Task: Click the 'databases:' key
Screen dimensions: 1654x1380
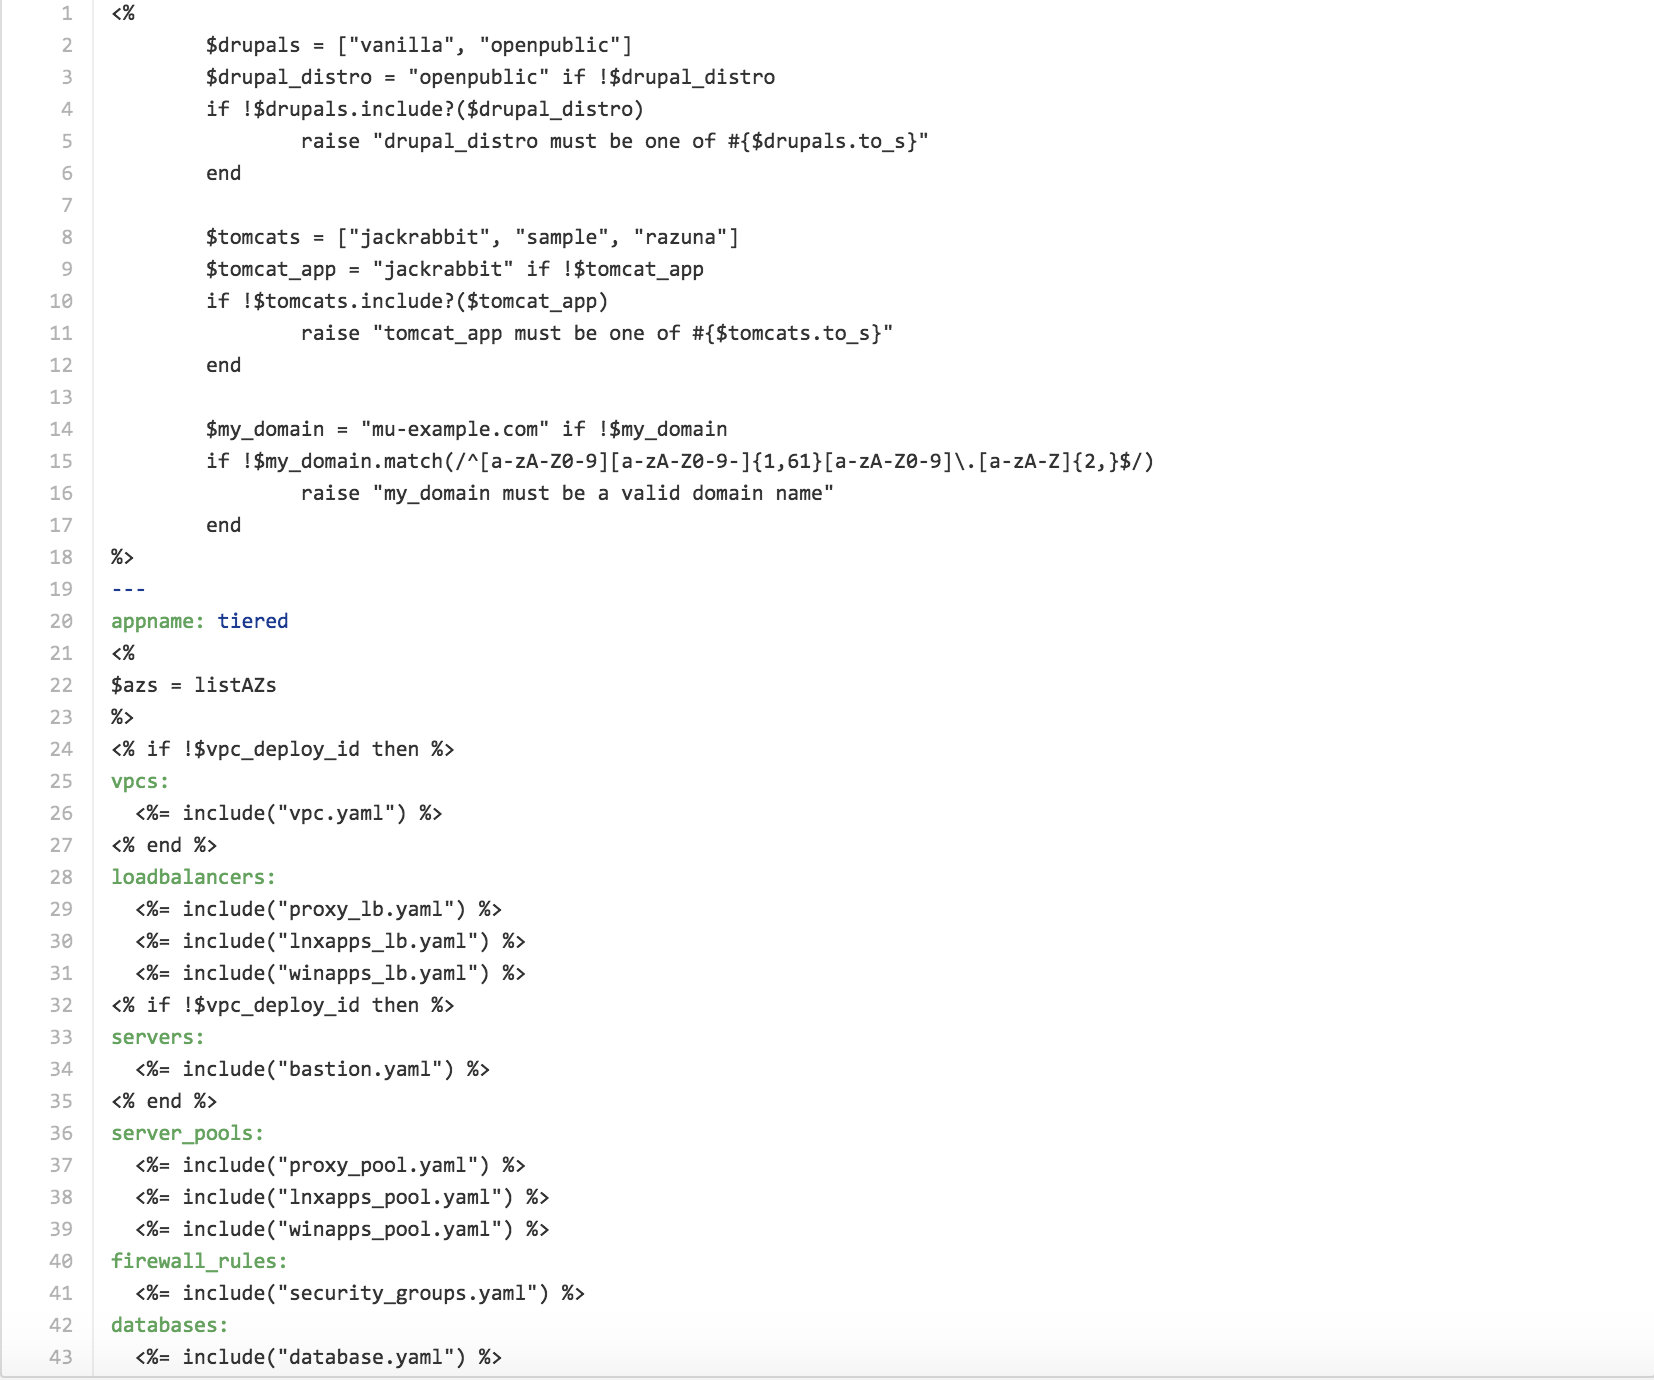Action: pyautogui.click(x=169, y=1325)
